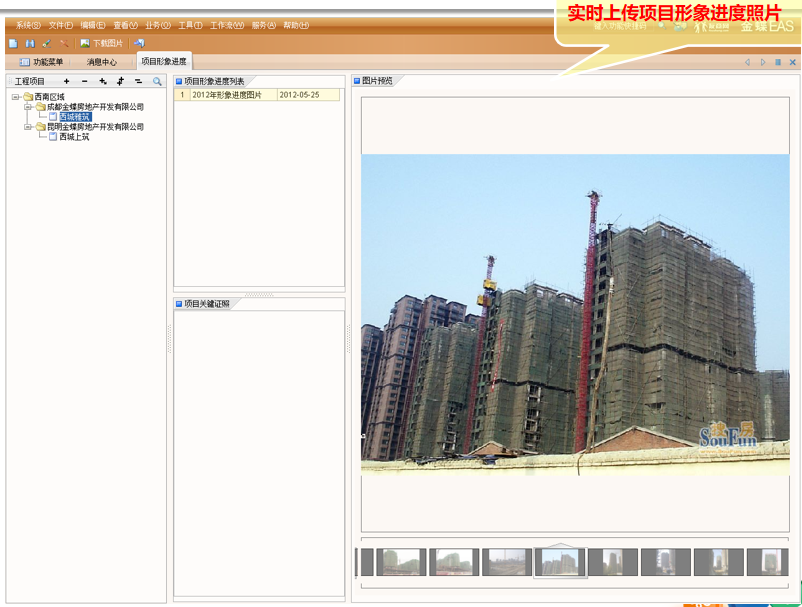Select 昆明金蝶房地产开发有限公司 tree item
Viewport: 802px width, 607px height.
point(95,127)
